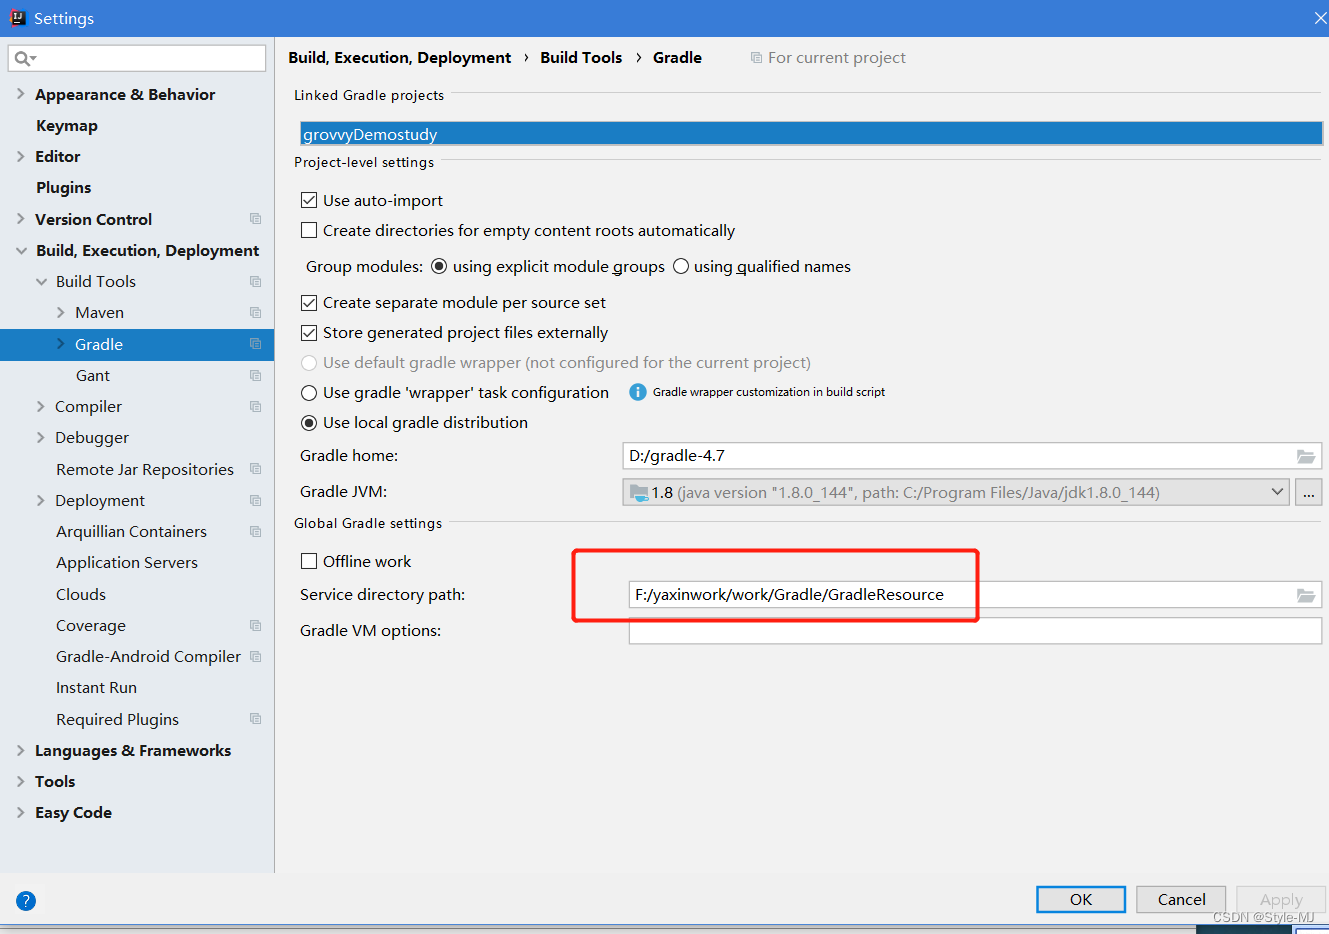Click the search magnifier icon in settings
This screenshot has height=934, width=1329.
click(24, 58)
